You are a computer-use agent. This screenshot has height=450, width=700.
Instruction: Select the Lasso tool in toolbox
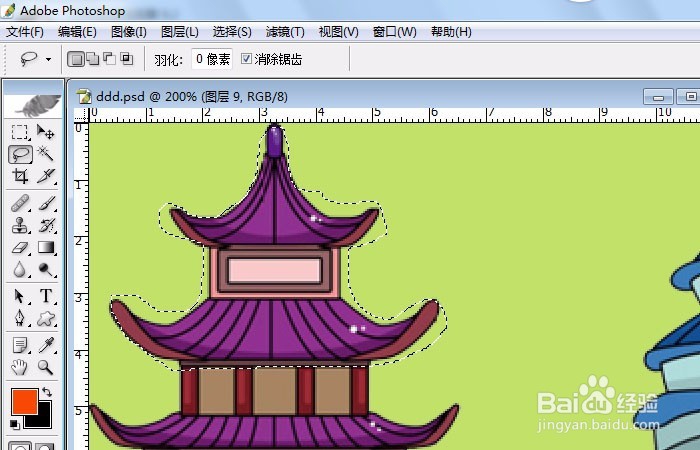(20, 154)
